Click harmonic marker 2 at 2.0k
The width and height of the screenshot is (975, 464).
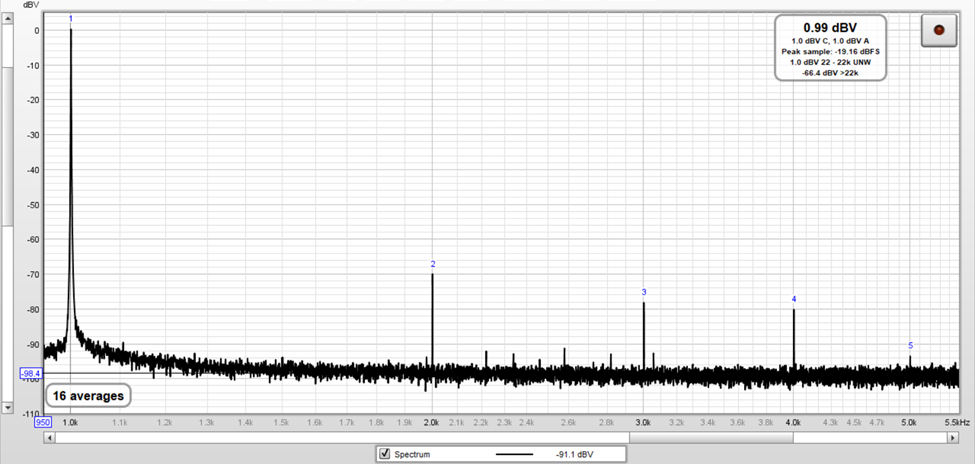[433, 264]
